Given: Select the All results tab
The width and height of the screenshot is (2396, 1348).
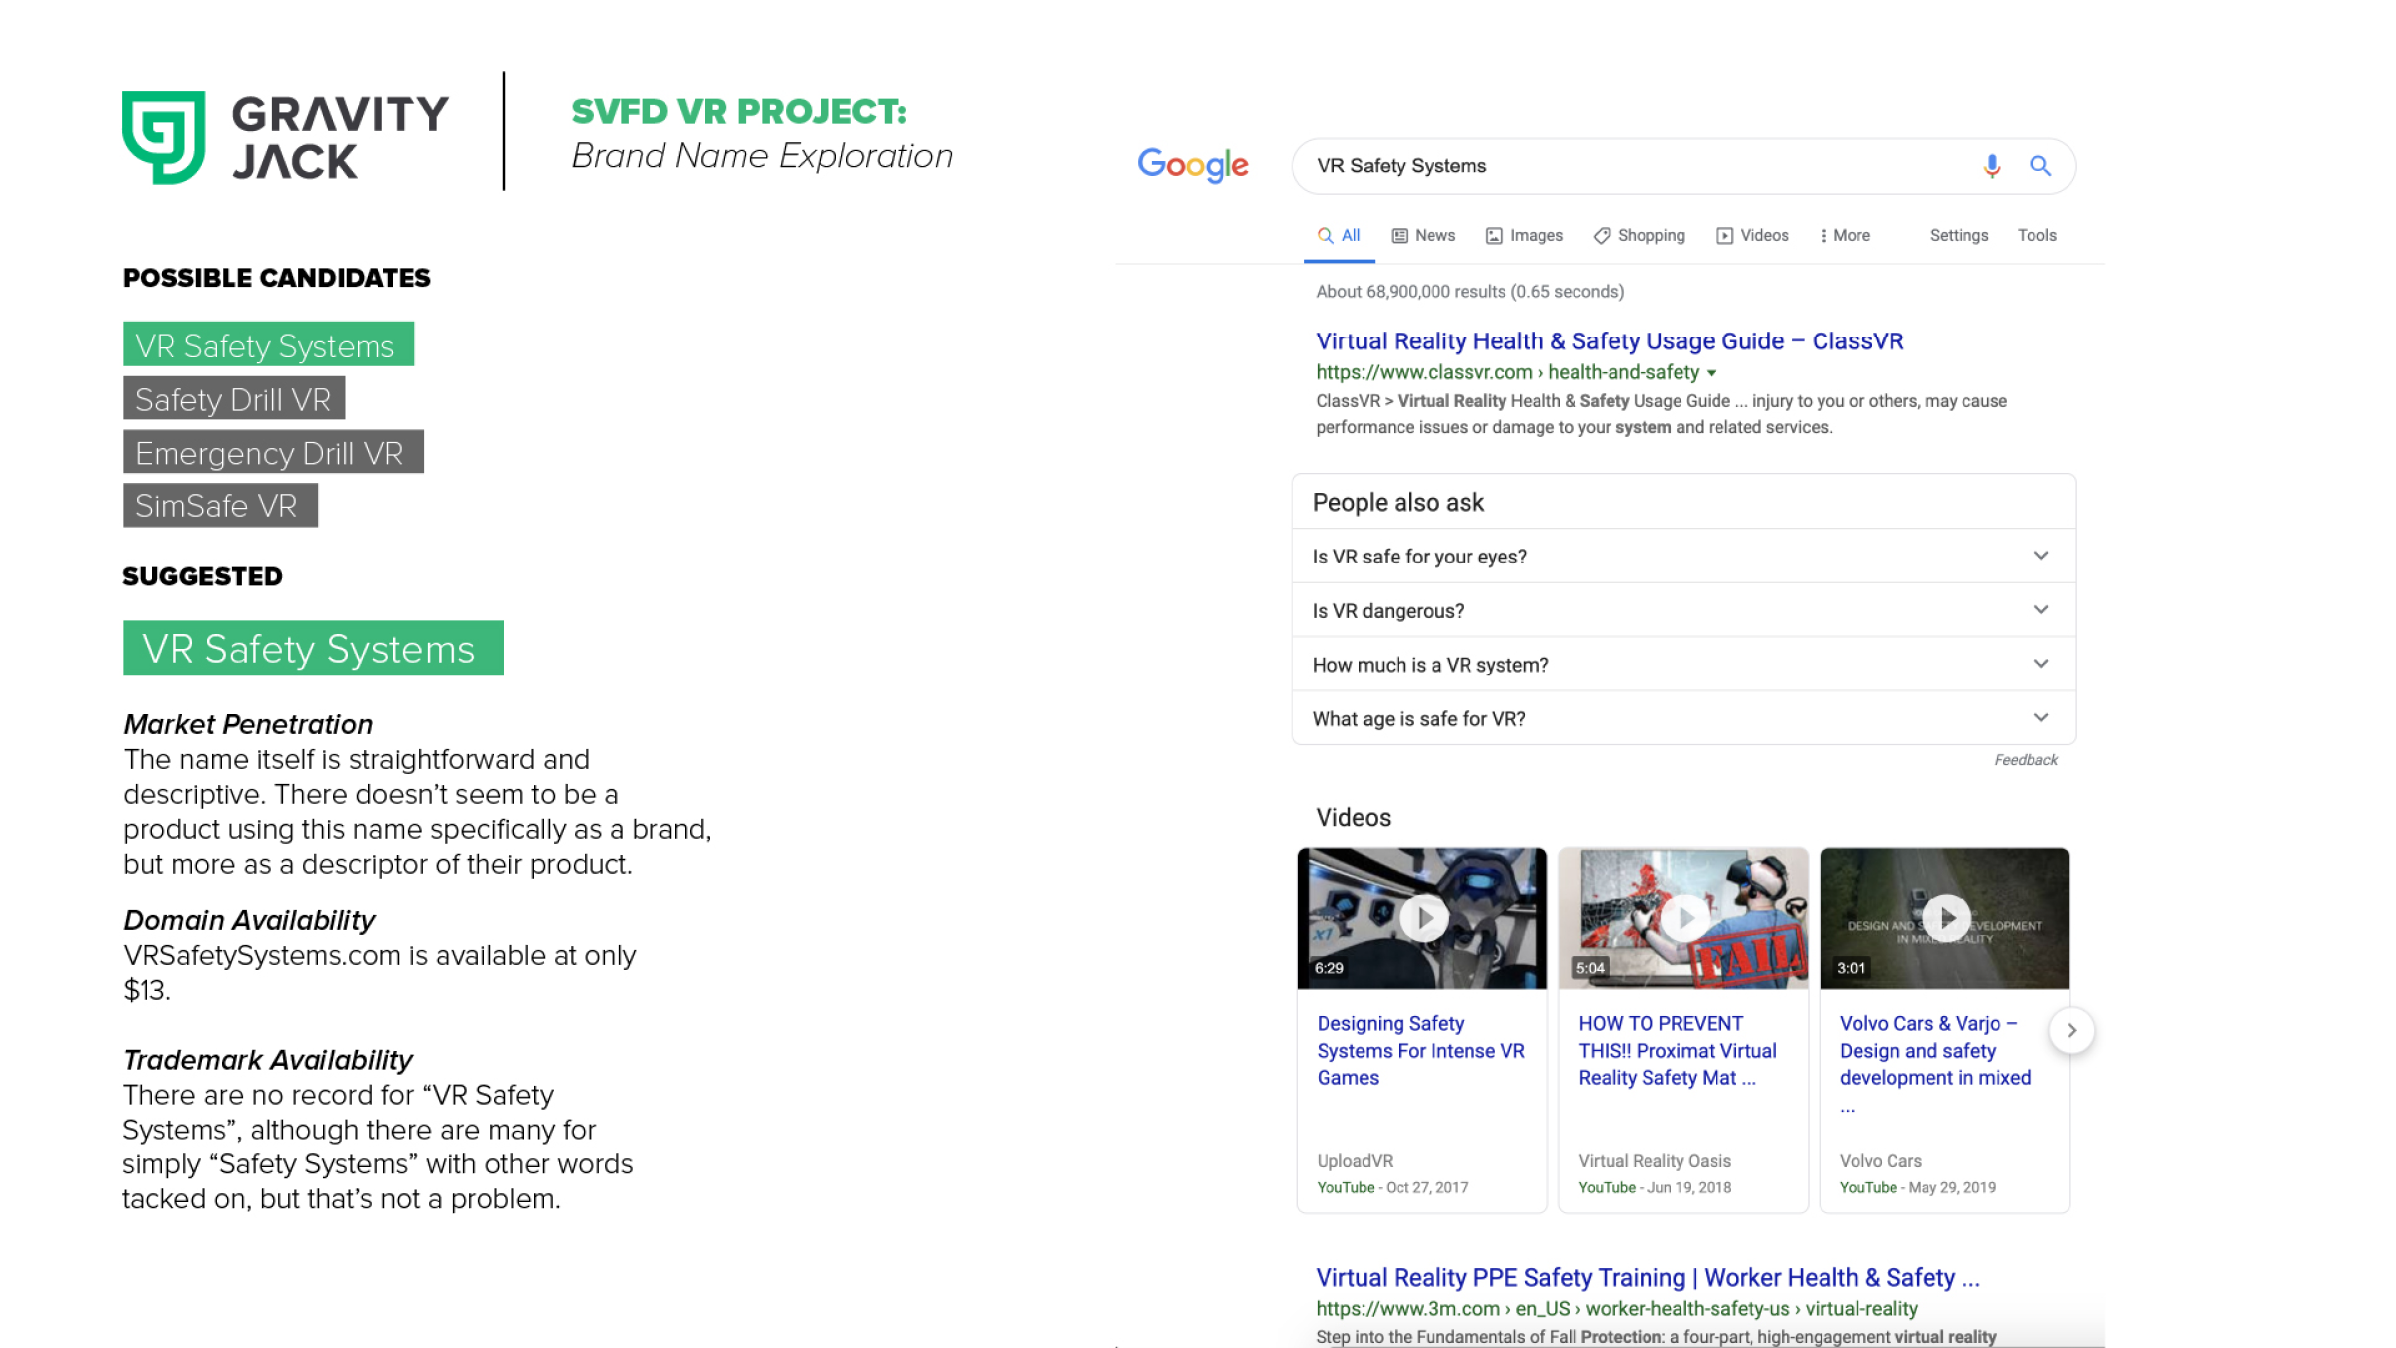Looking at the screenshot, I should coord(1339,236).
